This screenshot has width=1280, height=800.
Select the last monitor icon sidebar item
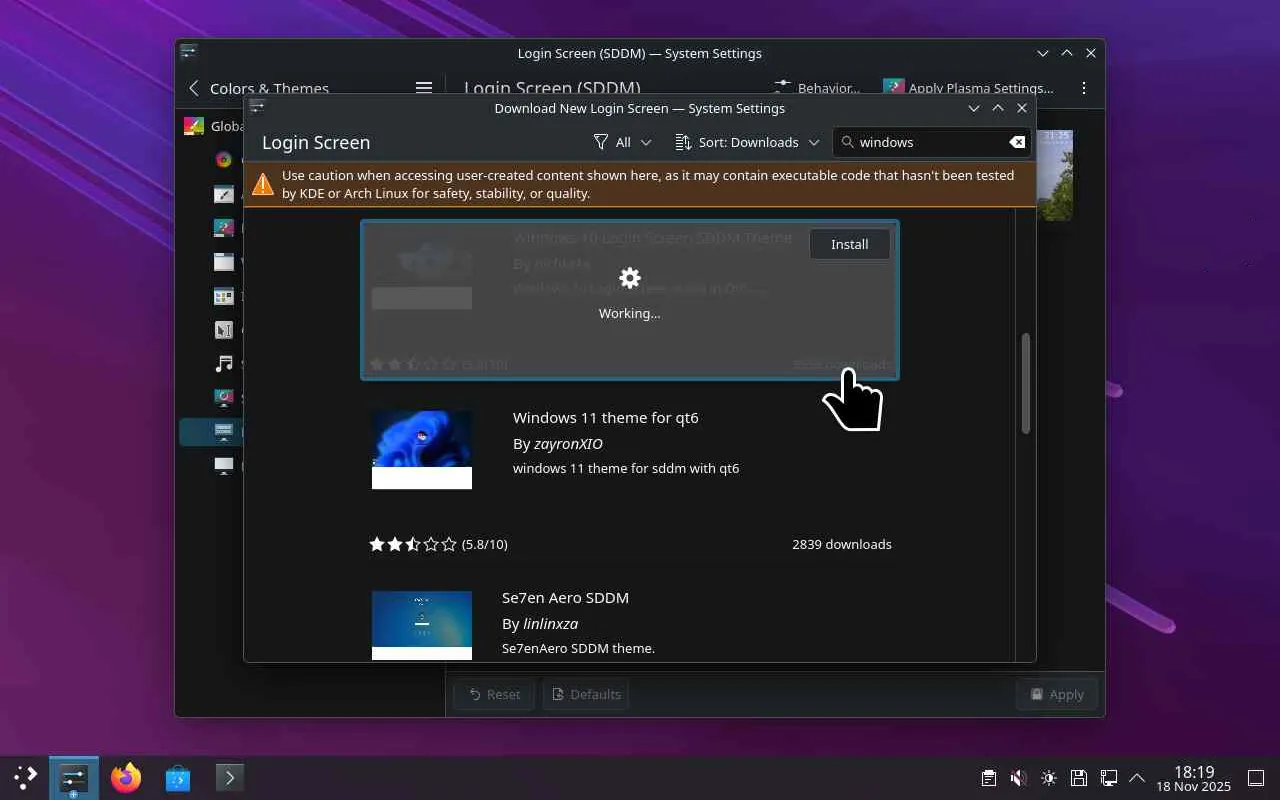click(x=224, y=465)
